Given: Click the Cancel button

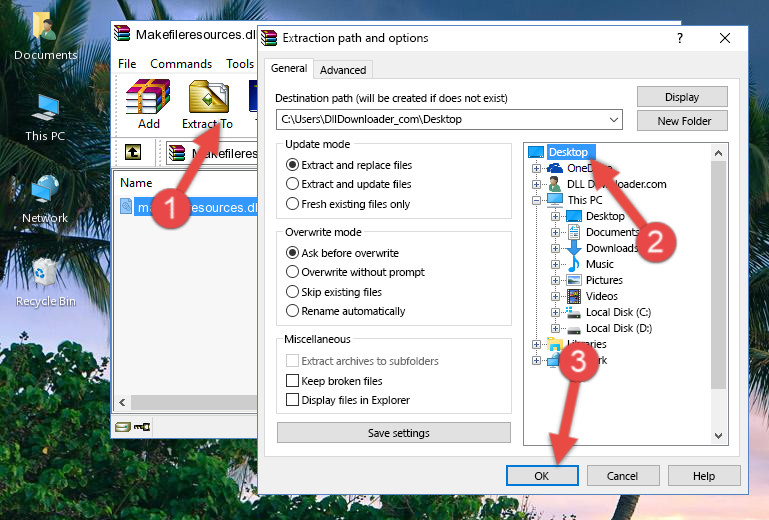Looking at the screenshot, I should pos(623,476).
